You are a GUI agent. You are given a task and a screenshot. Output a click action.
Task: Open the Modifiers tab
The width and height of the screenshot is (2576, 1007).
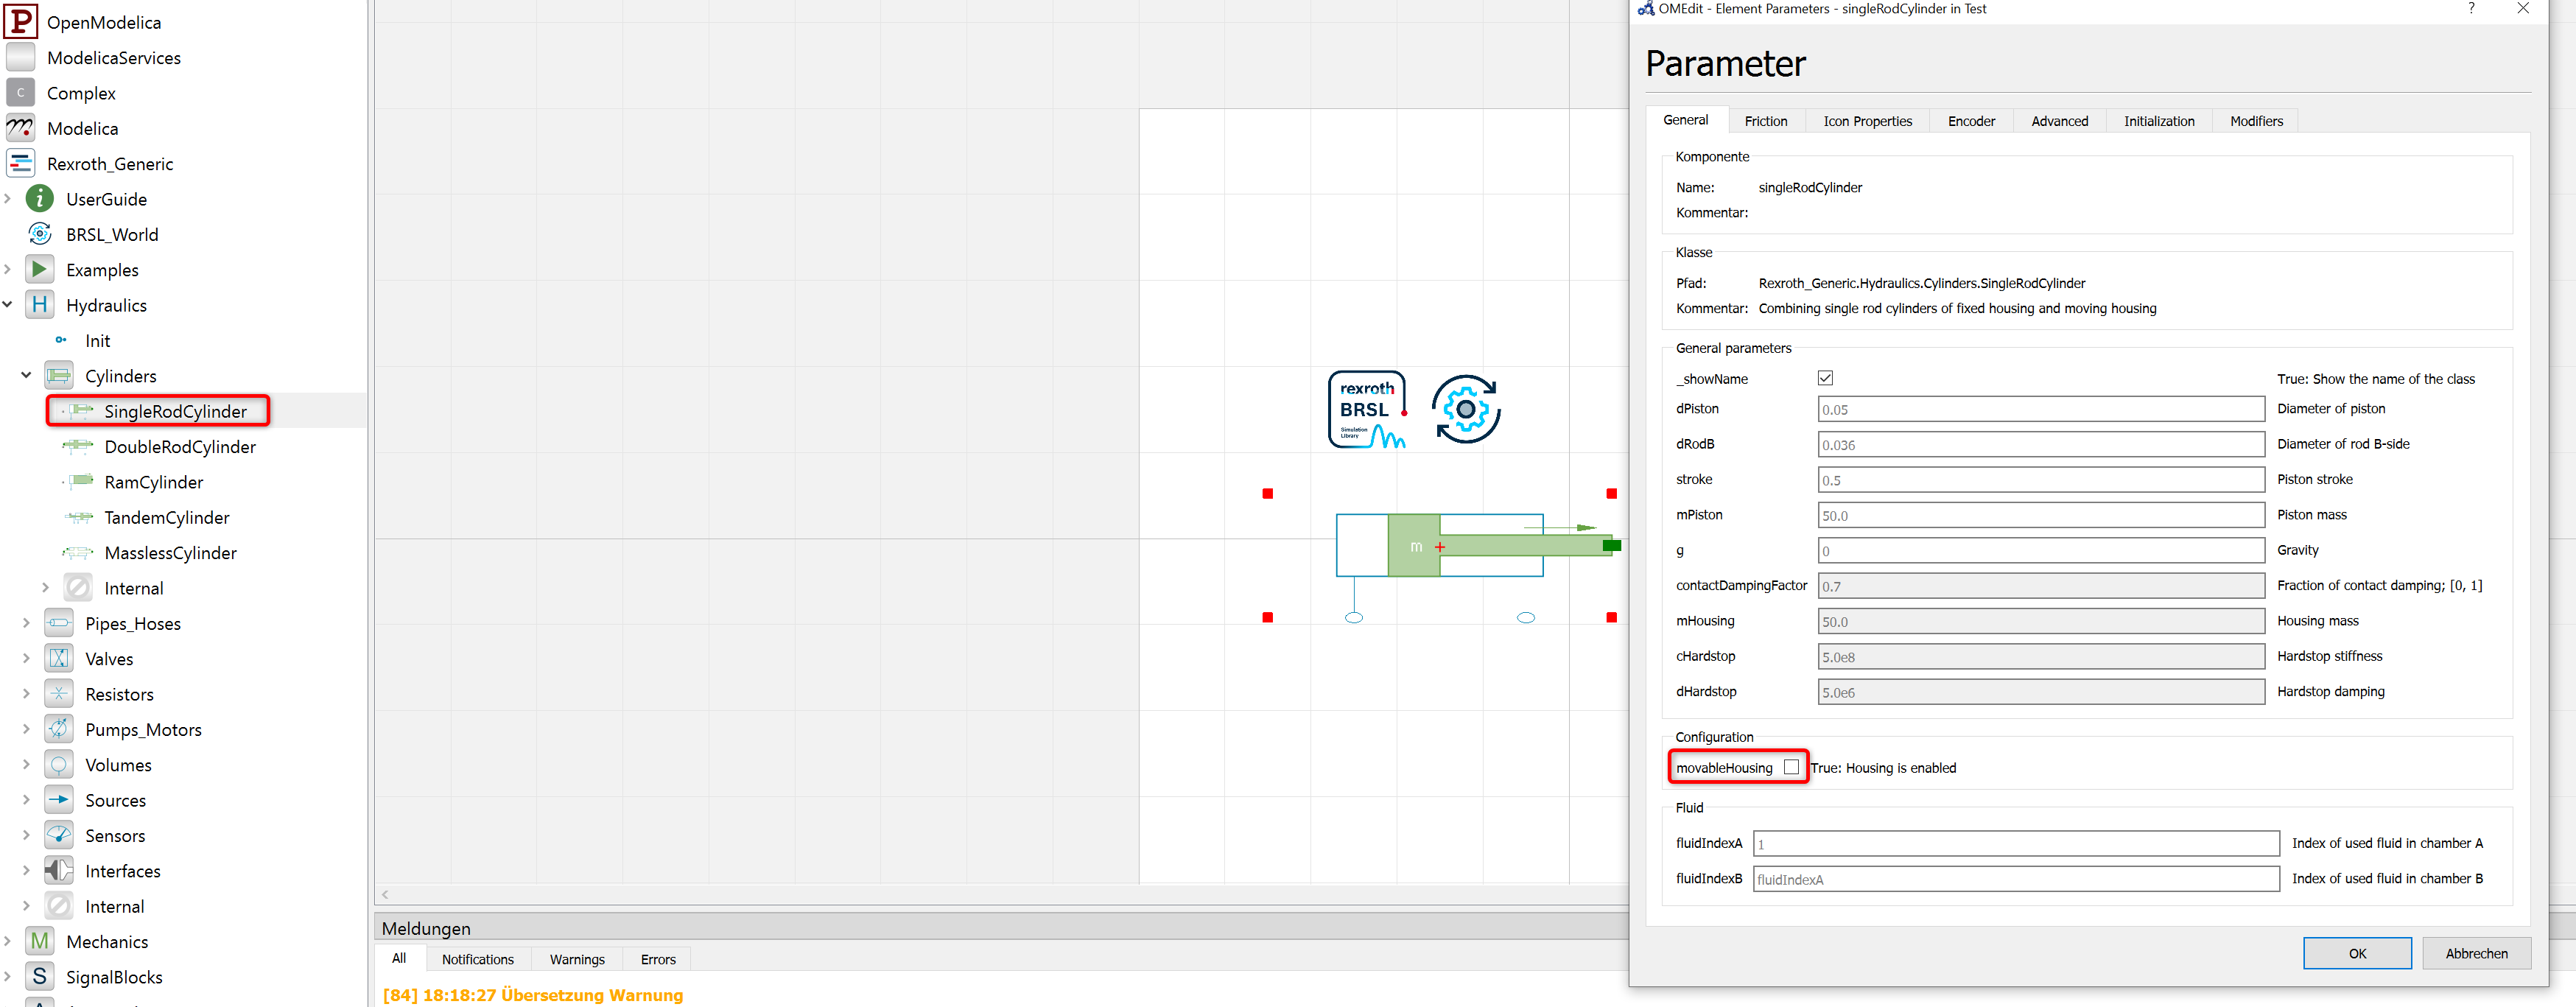pos(2256,120)
